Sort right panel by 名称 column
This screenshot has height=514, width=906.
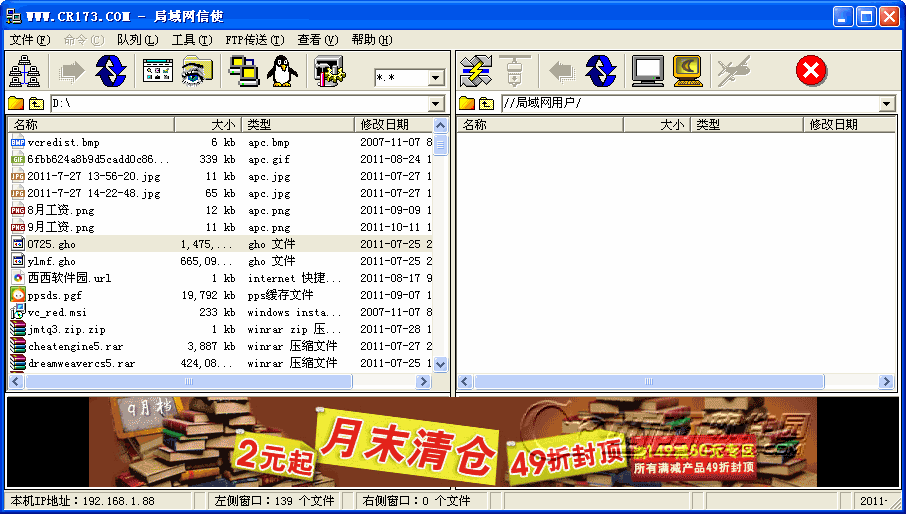540,124
